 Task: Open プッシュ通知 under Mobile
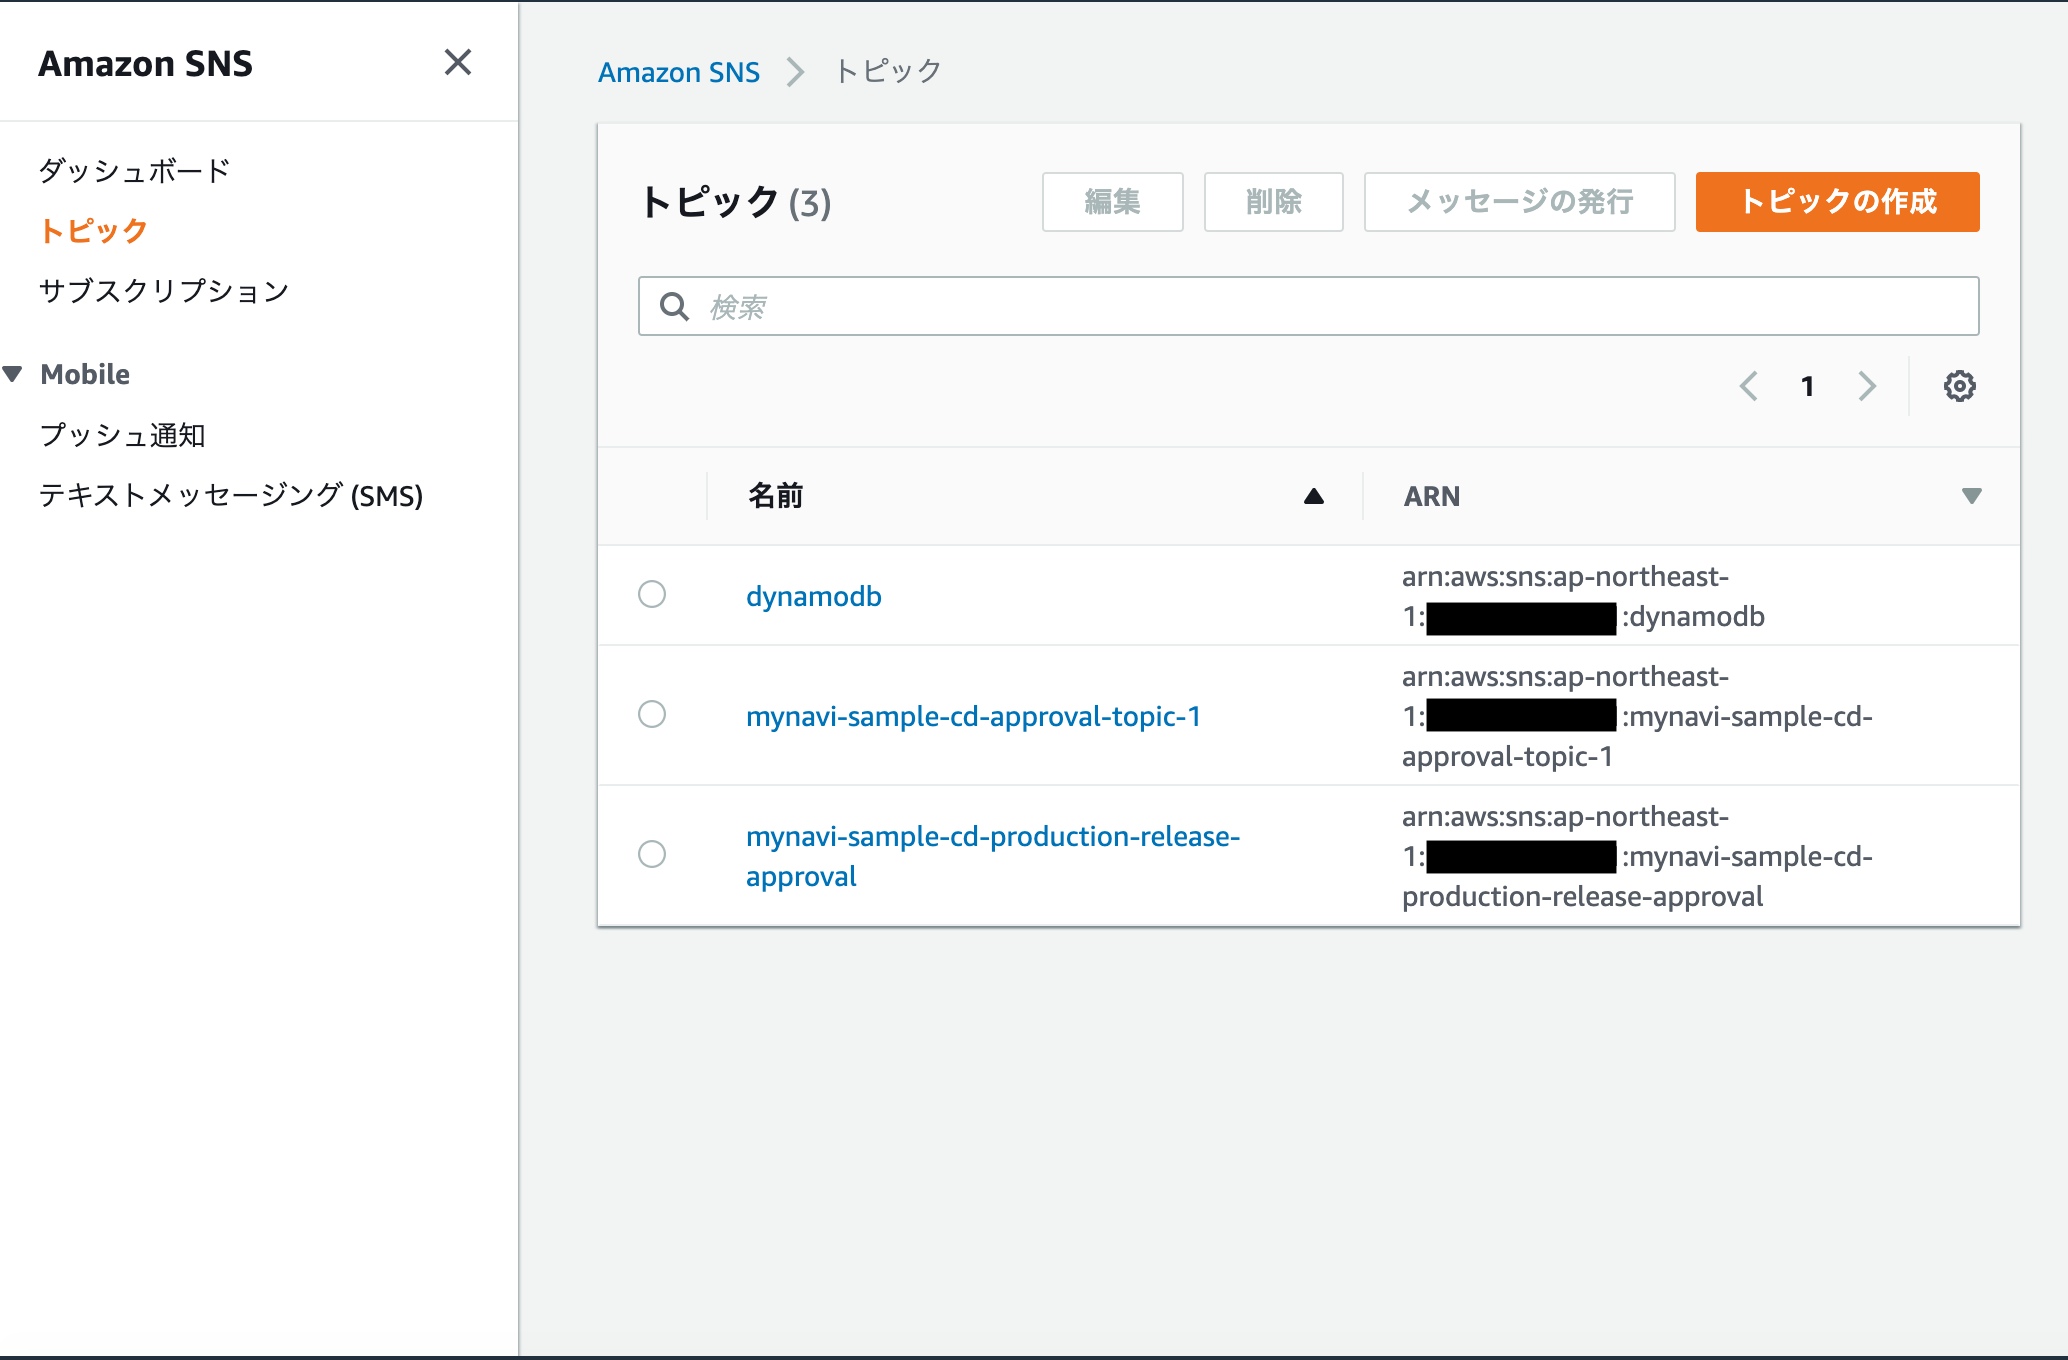pyautogui.click(x=122, y=435)
